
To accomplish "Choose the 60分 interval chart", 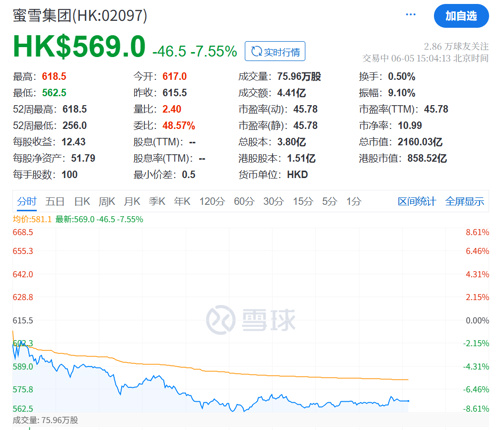I will click(x=244, y=201).
